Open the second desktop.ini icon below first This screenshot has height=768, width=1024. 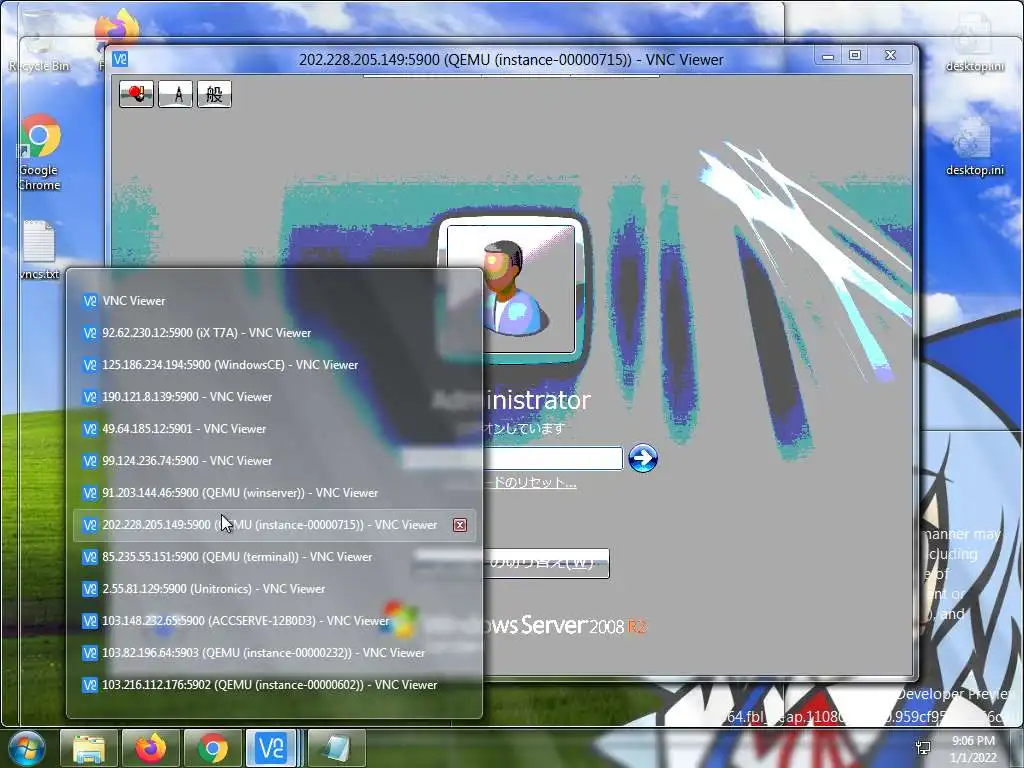pyautogui.click(x=974, y=148)
